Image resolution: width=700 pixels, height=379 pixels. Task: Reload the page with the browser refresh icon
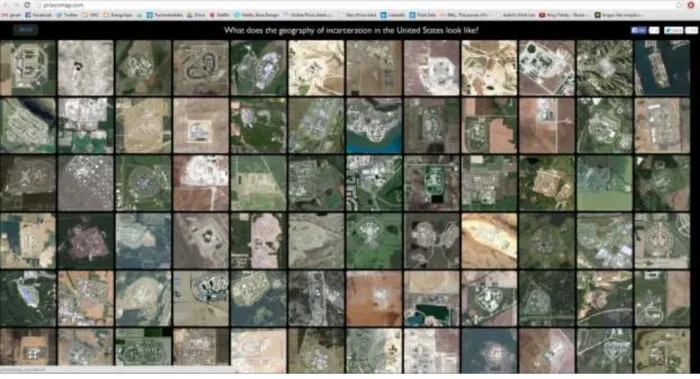tap(28, 5)
